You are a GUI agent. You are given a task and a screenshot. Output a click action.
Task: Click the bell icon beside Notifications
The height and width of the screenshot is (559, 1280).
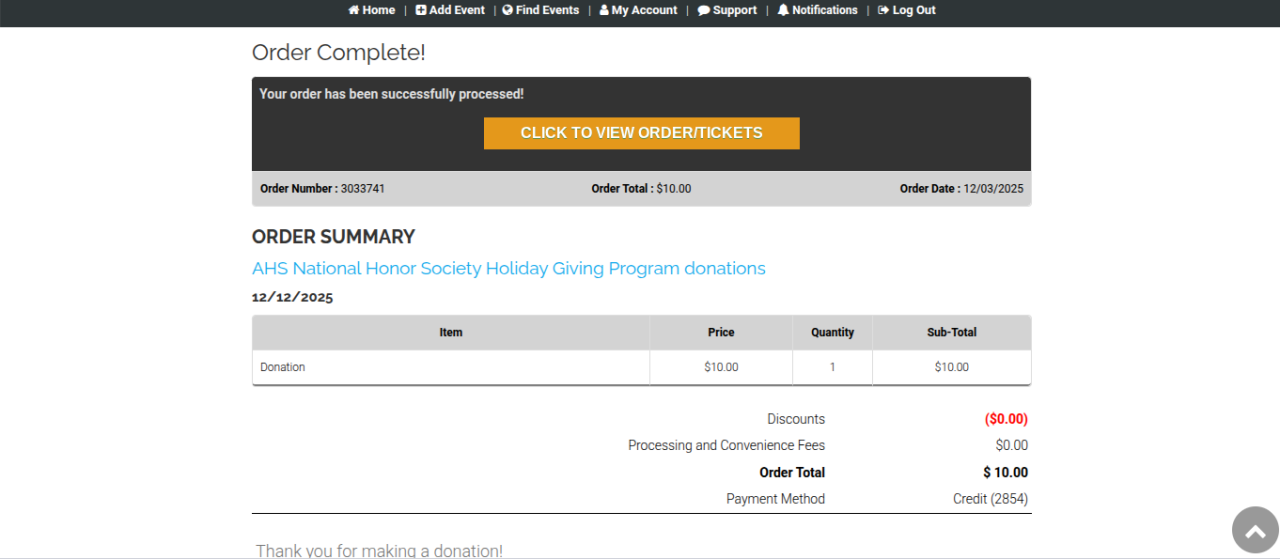tap(783, 10)
